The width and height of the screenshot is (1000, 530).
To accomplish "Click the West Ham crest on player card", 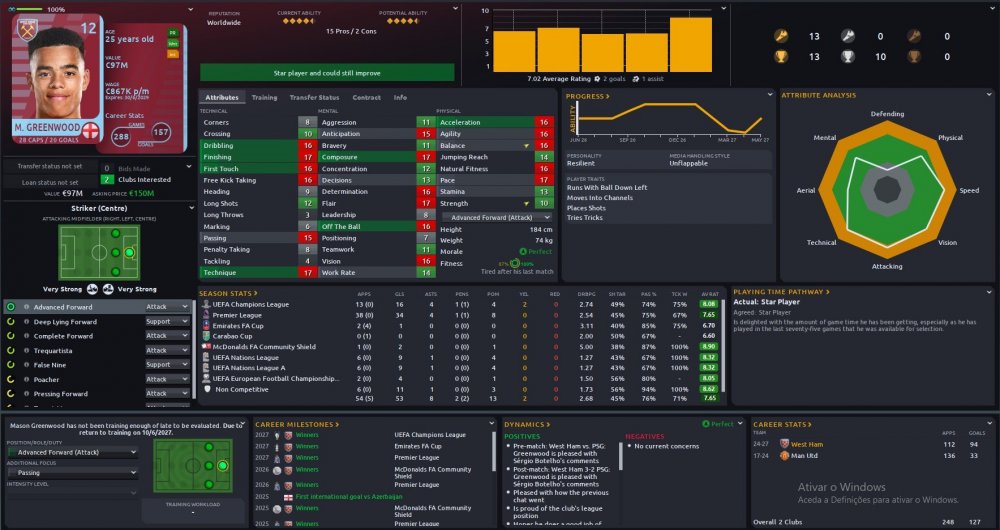I will coord(27,29).
